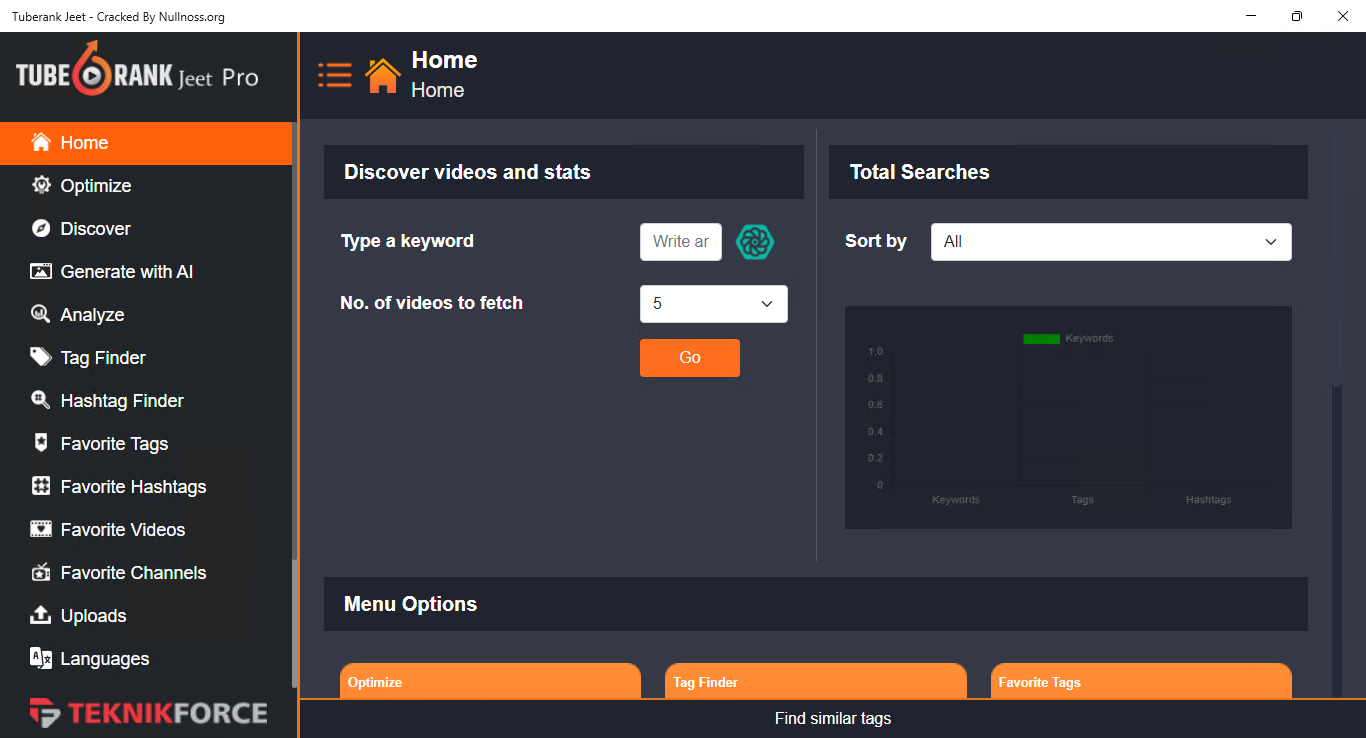Click the Generate with AI image icon
1366x738 pixels.
point(41,271)
